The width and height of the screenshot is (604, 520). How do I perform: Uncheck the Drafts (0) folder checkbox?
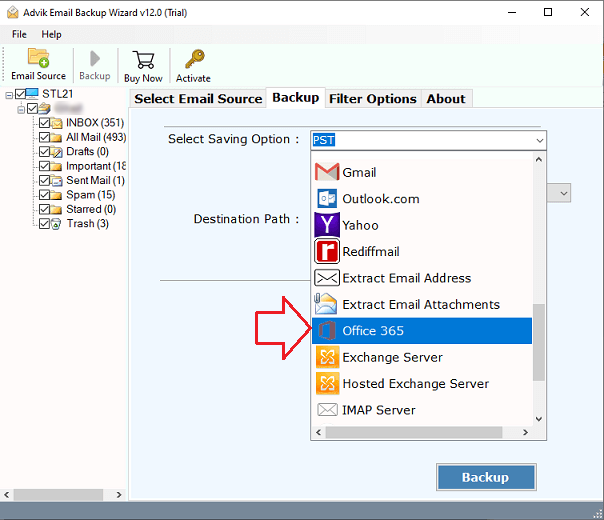coord(43,152)
